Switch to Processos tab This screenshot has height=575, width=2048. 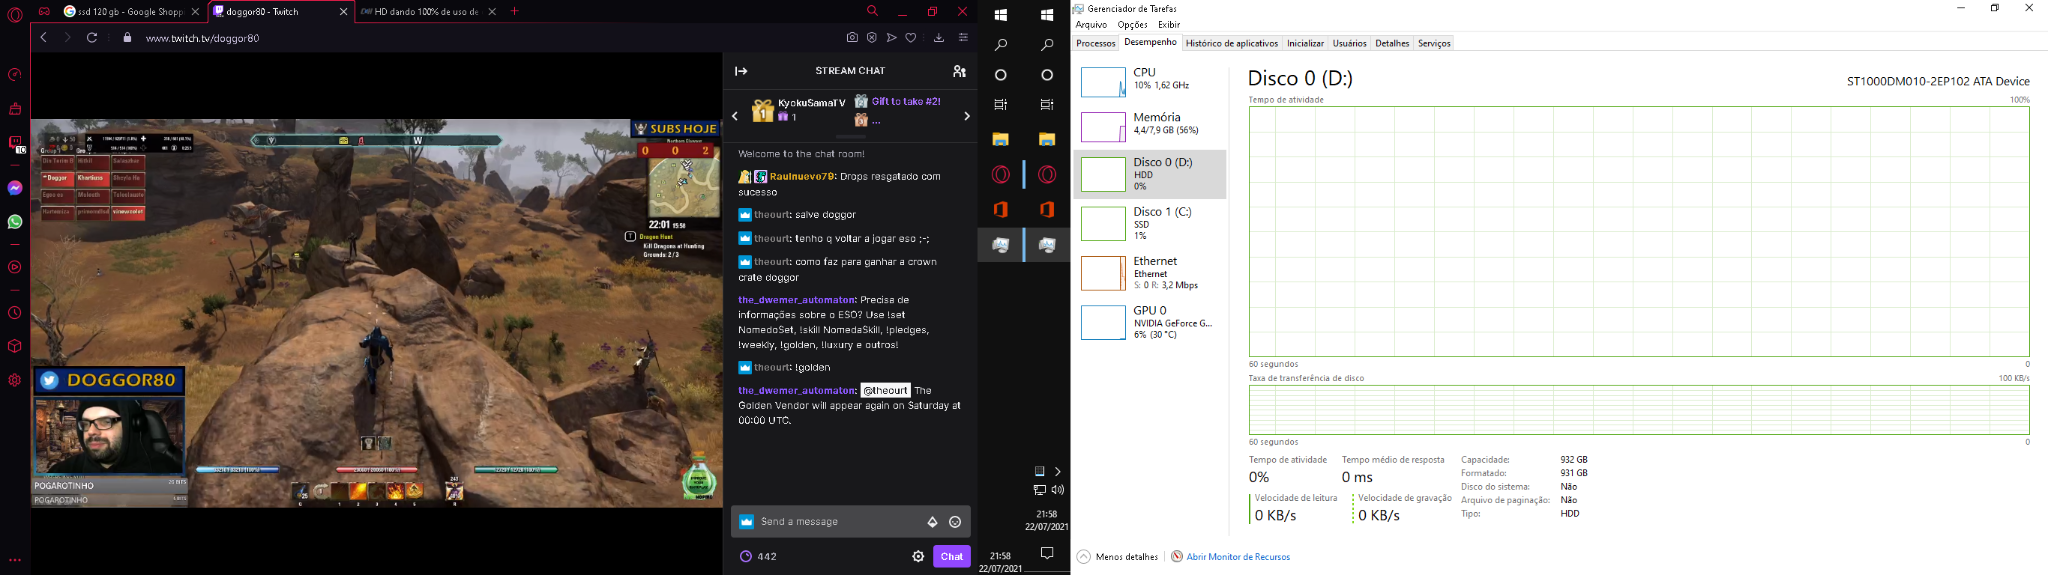pyautogui.click(x=1096, y=43)
